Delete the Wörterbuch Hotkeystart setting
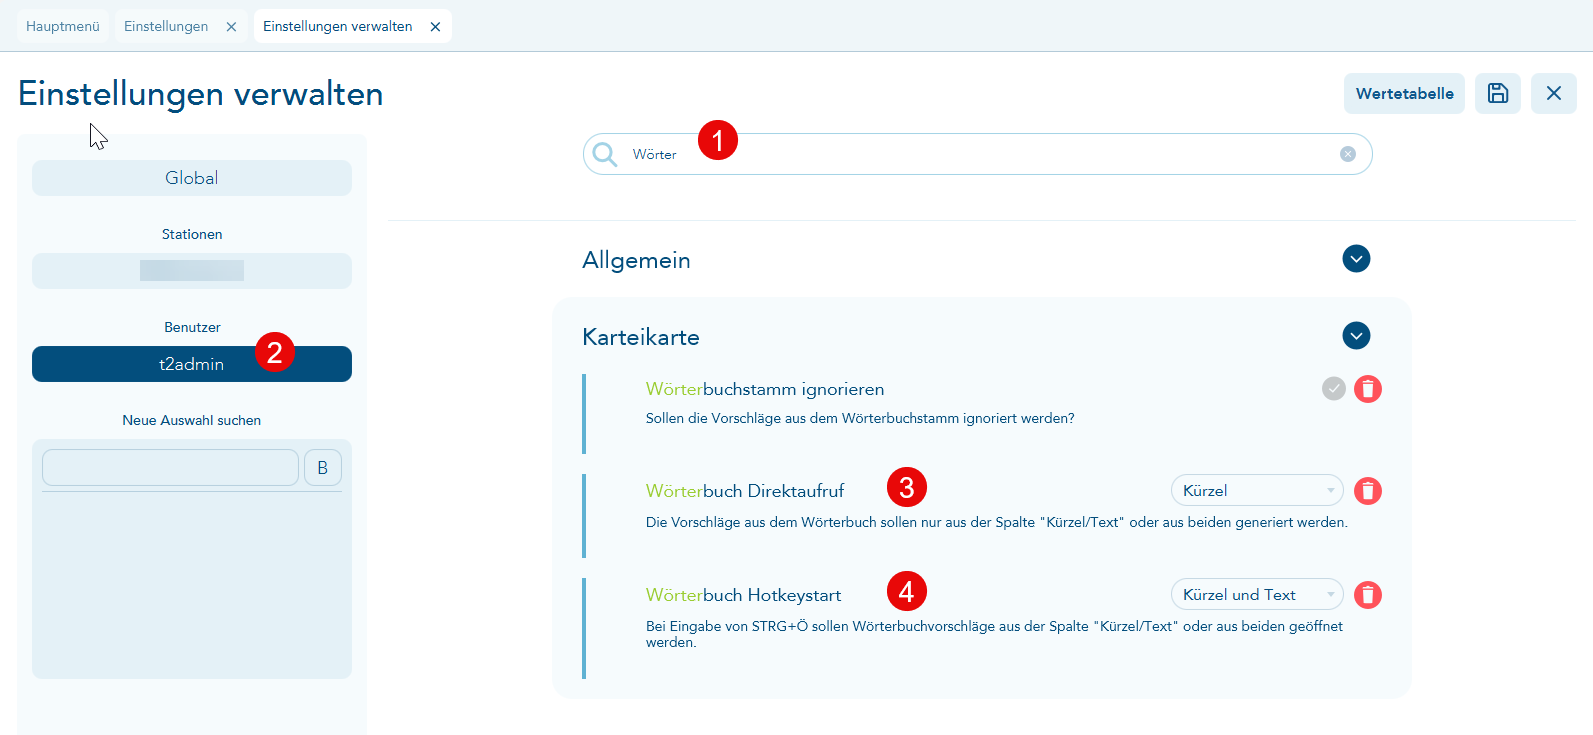Screen dimensions: 1593x735 tap(1368, 595)
